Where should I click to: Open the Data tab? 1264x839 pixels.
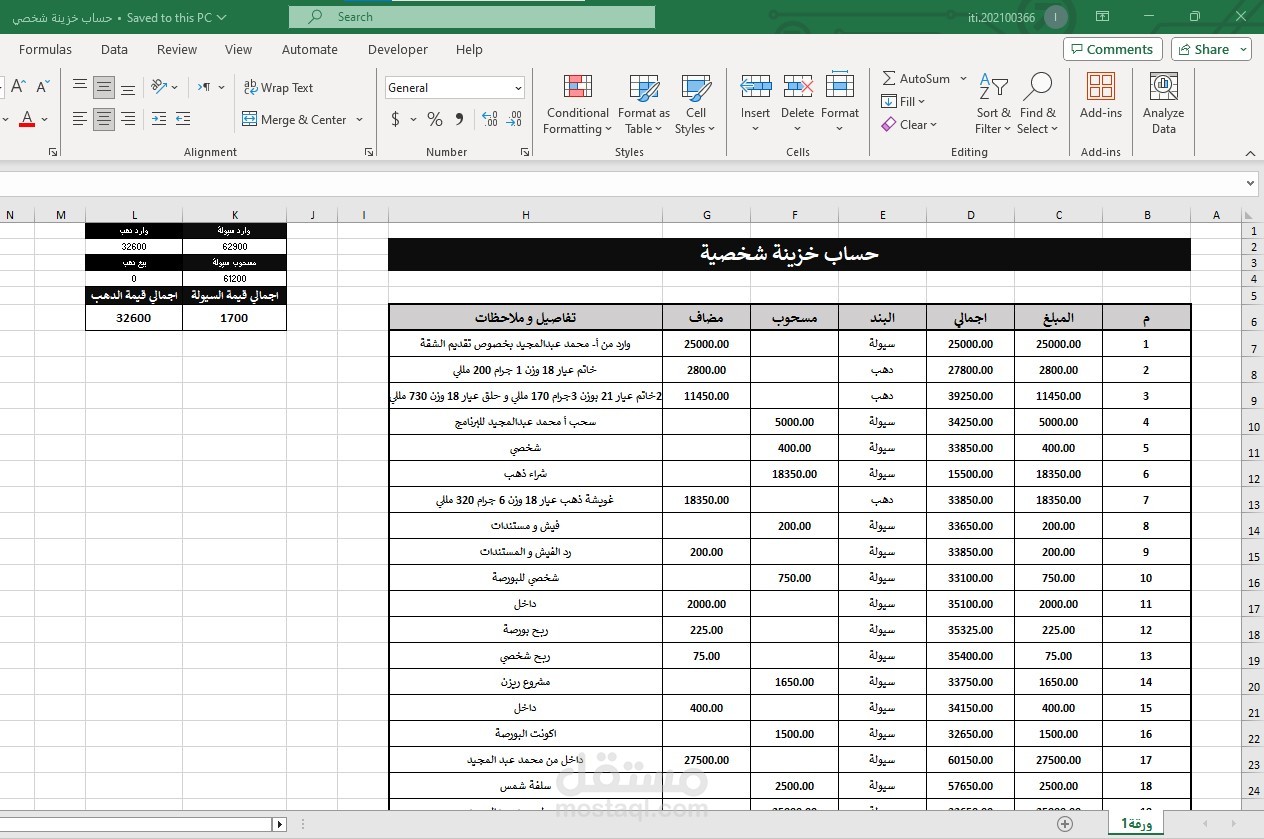coord(114,49)
